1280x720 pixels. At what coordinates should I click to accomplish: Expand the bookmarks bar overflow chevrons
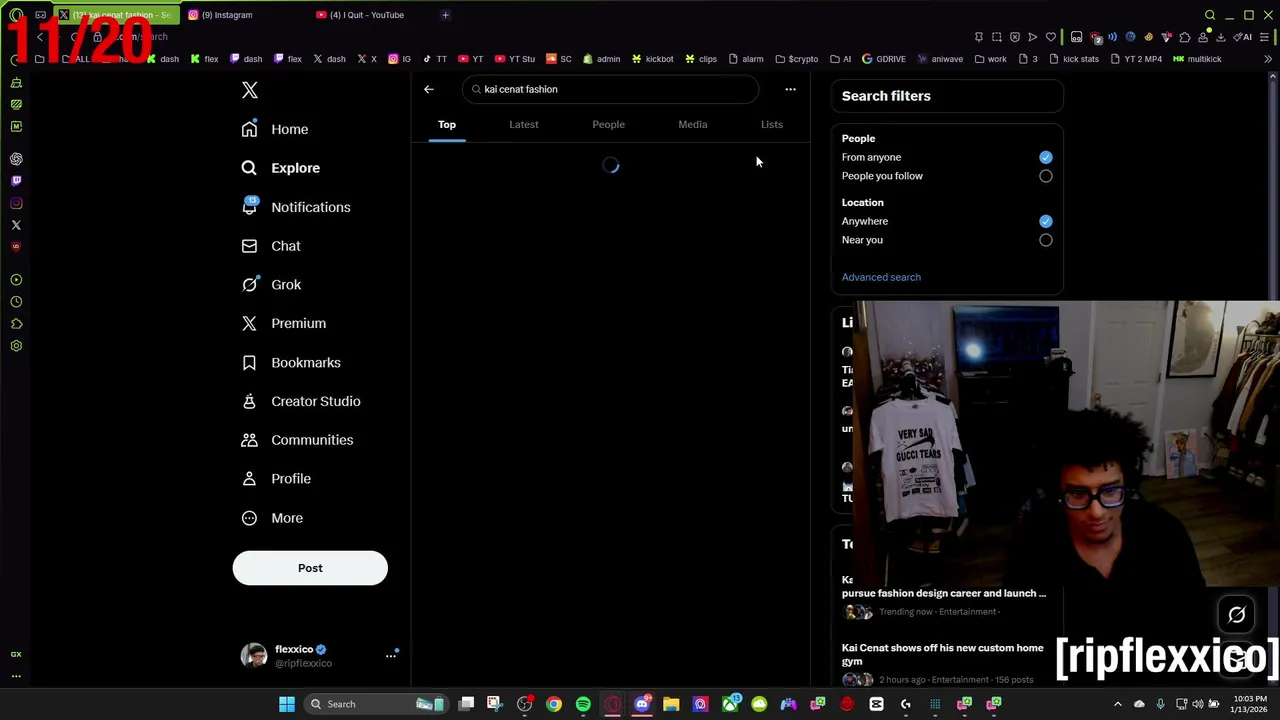tap(1268, 59)
